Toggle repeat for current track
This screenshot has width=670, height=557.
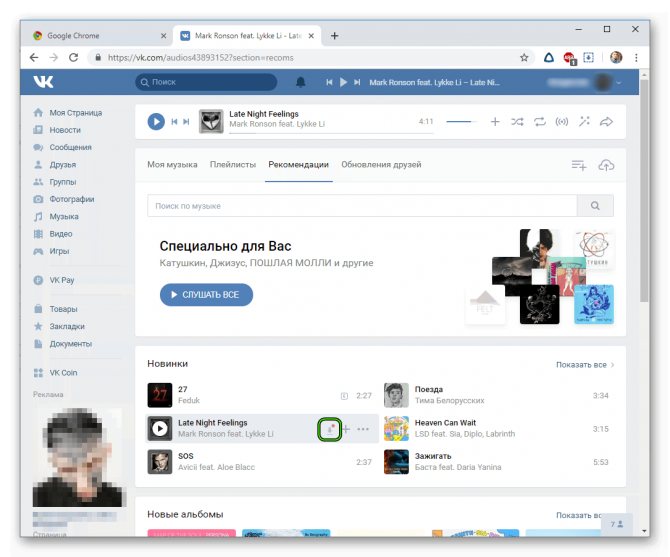click(540, 122)
